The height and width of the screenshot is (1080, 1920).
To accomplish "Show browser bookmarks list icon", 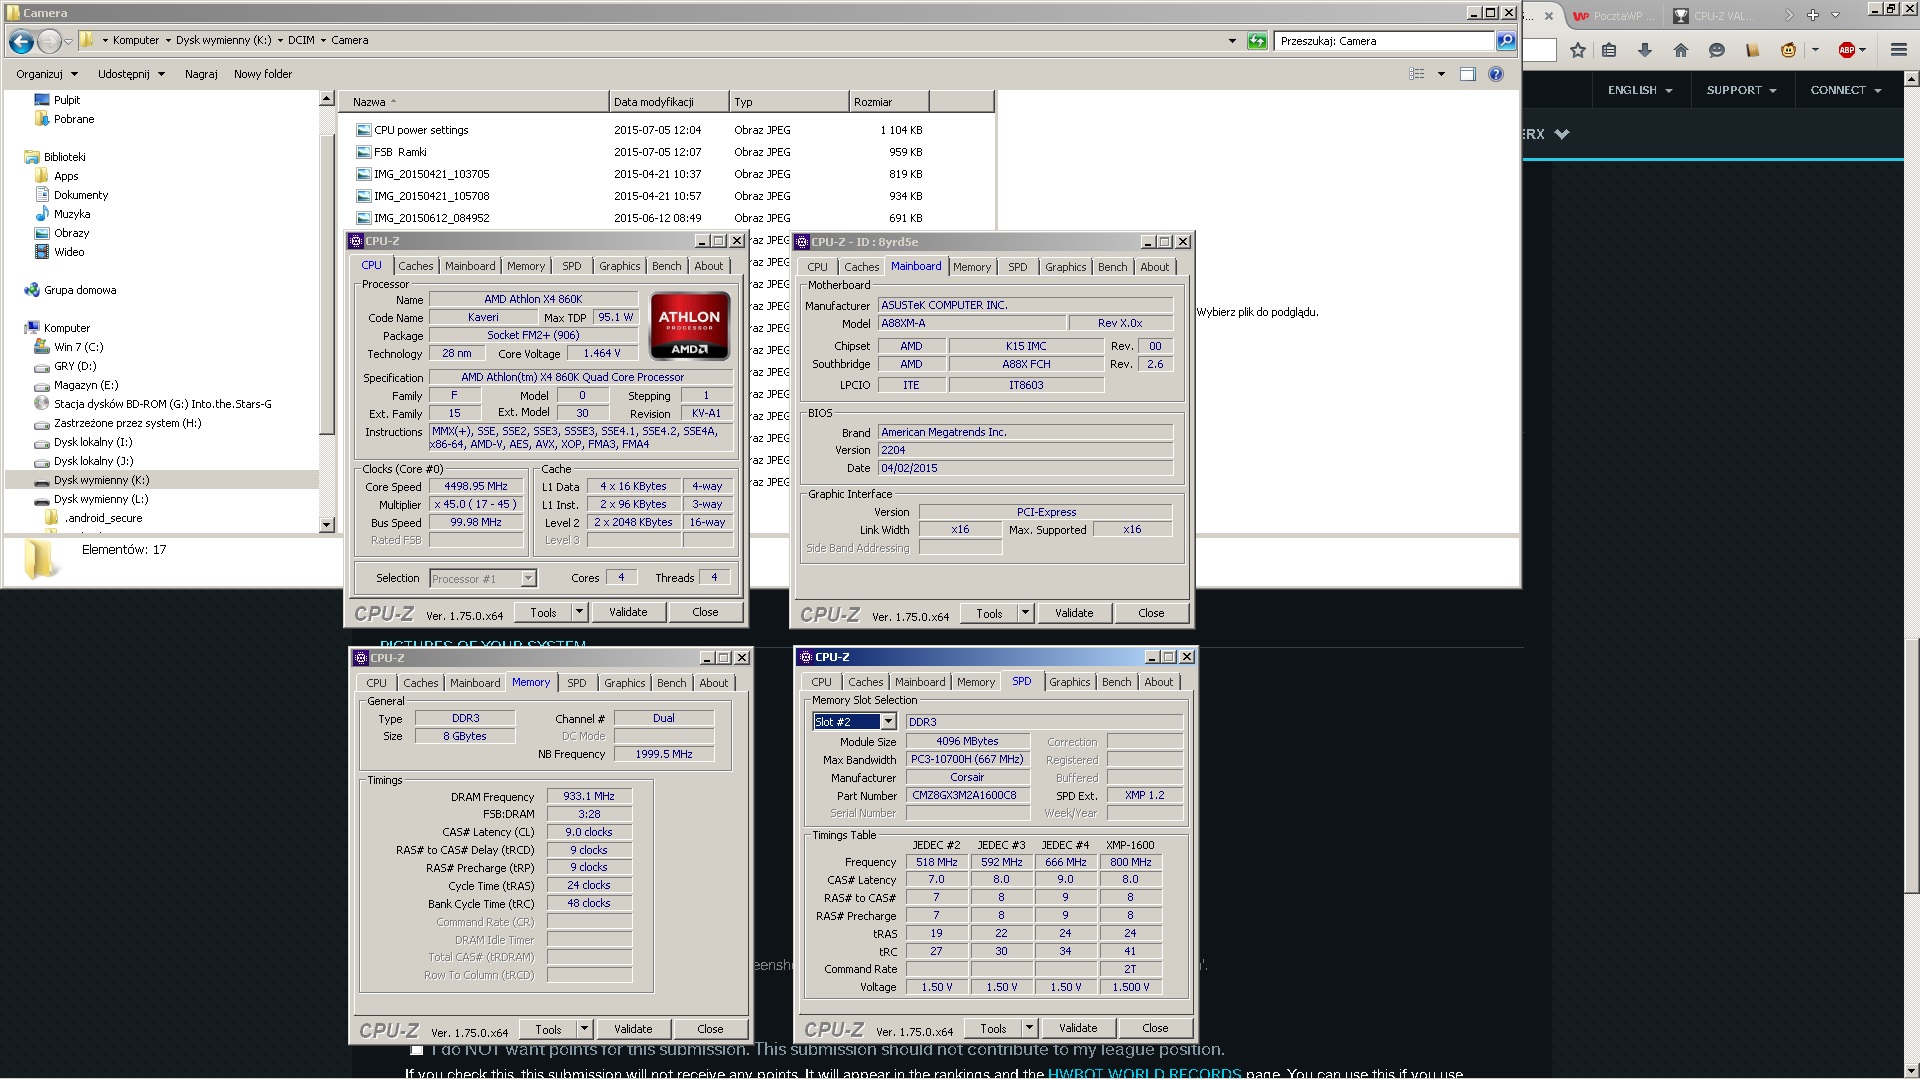I will 1609,50.
